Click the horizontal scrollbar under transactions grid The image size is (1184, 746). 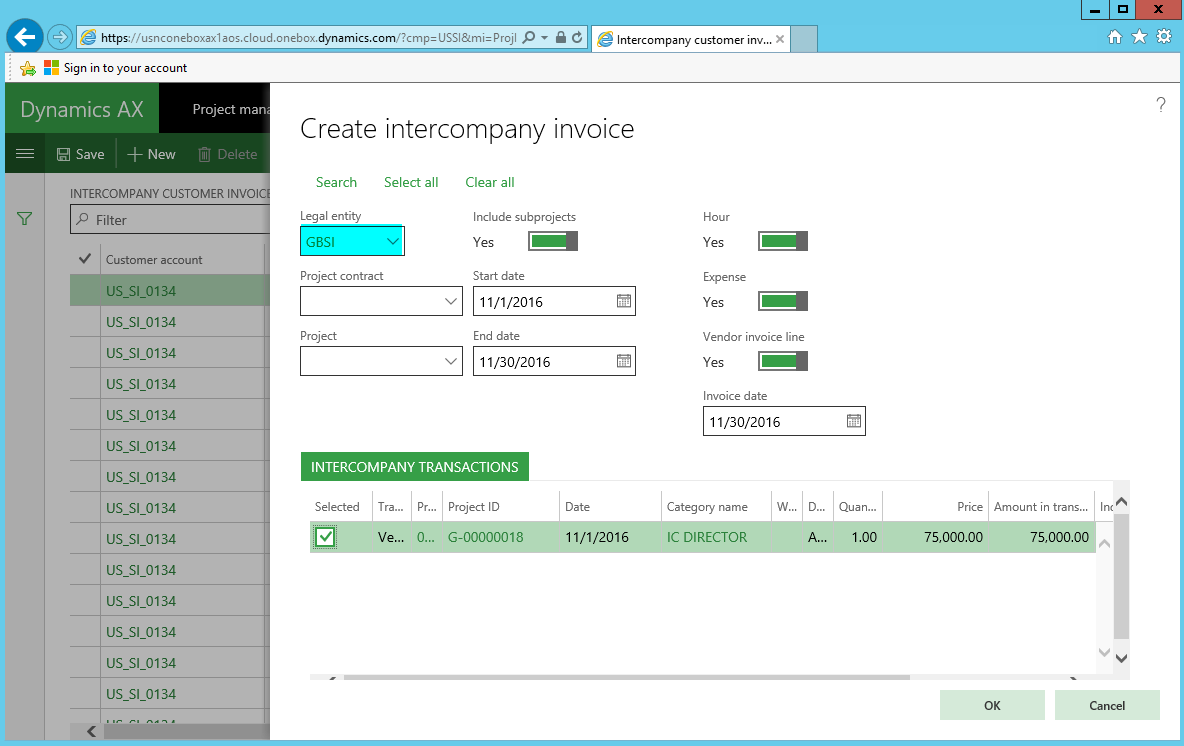pos(625,678)
